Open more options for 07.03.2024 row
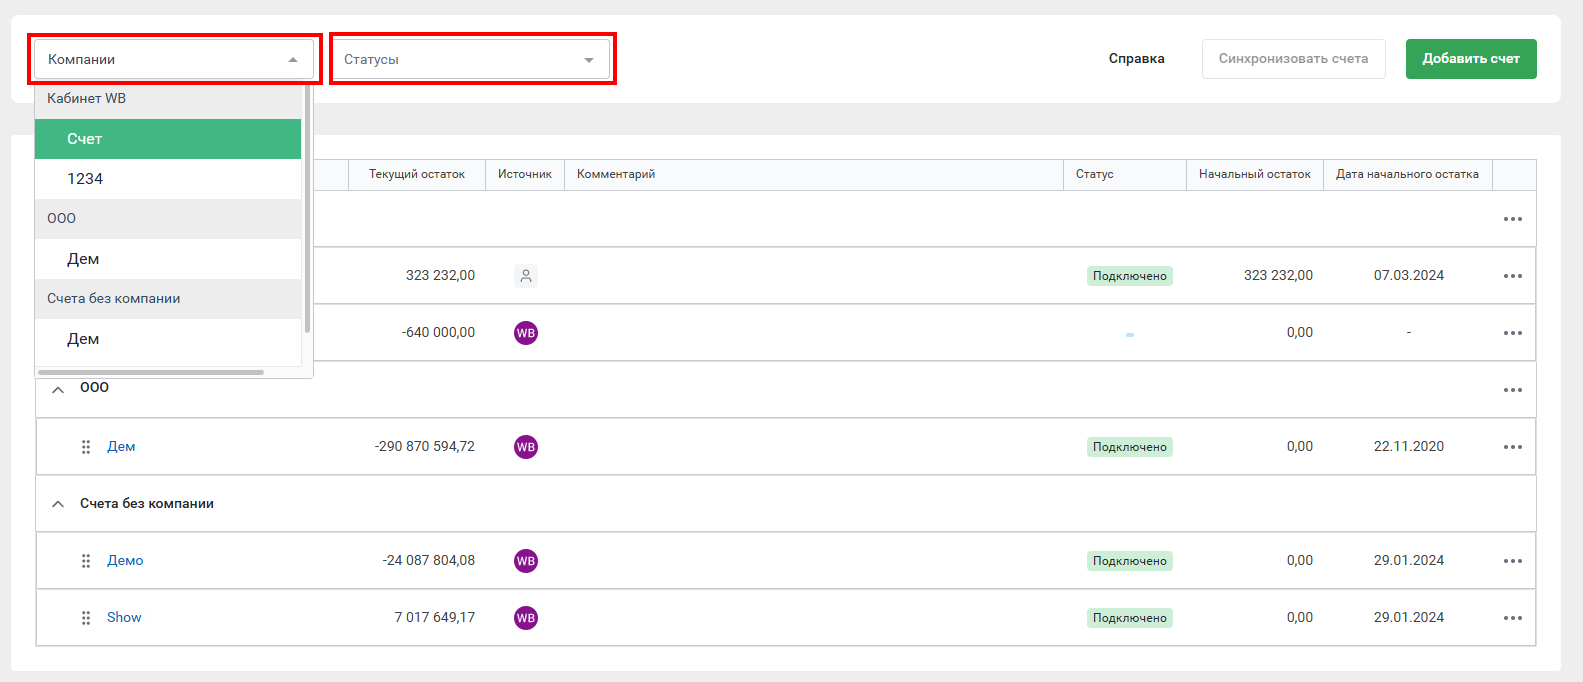Screen dimensions: 1583x682 (1513, 276)
